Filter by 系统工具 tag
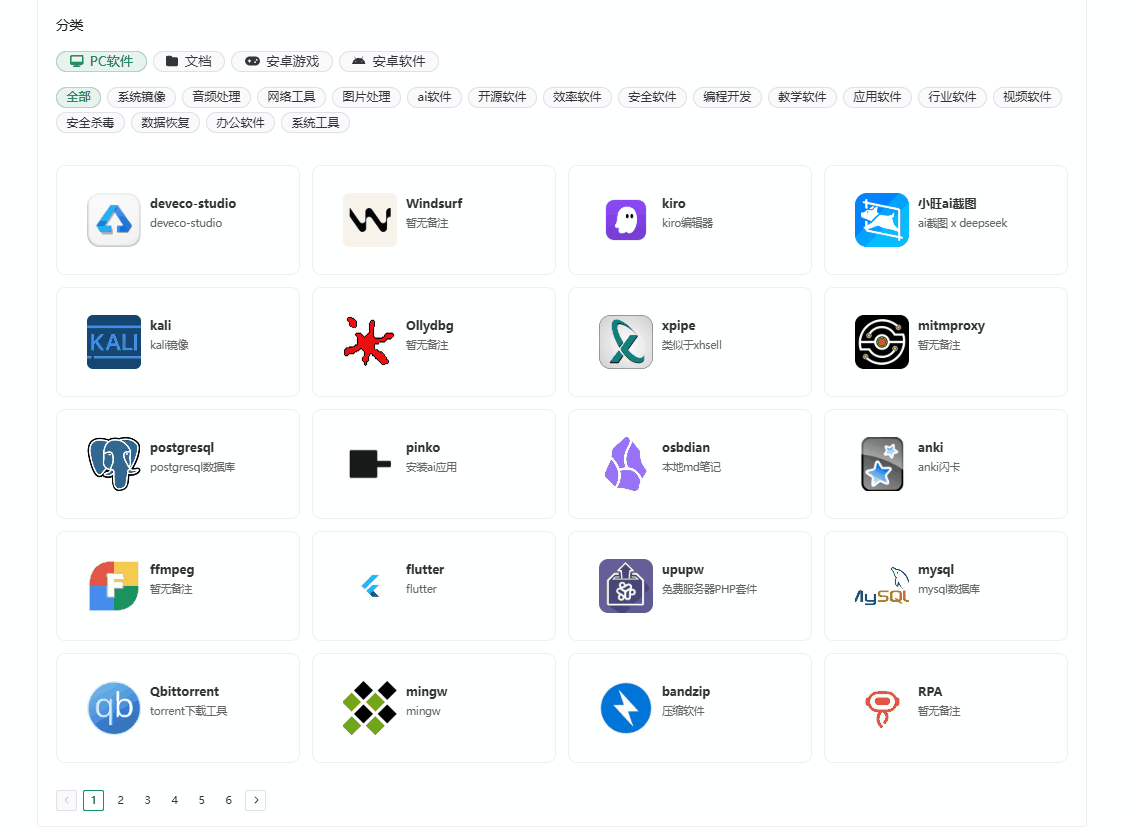Image resolution: width=1132 pixels, height=828 pixels. [315, 123]
